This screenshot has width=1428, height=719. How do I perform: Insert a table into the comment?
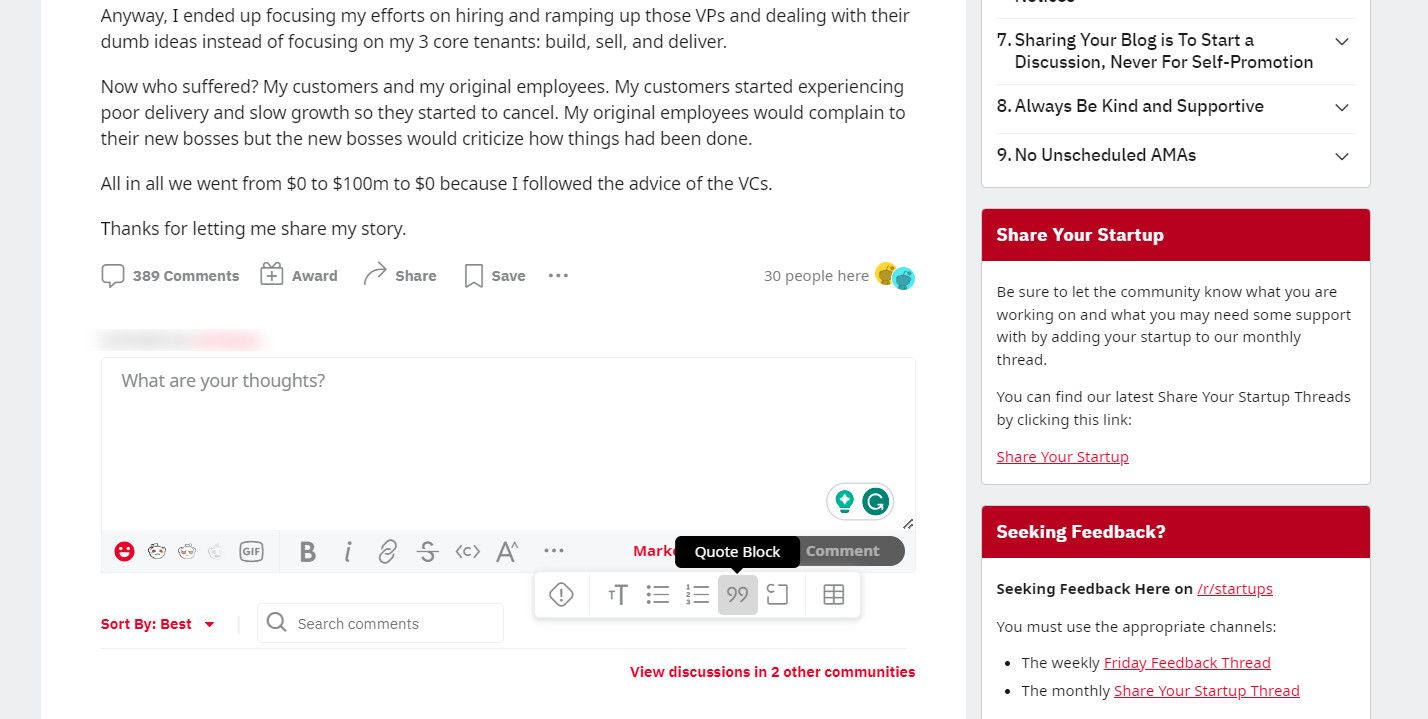833,595
